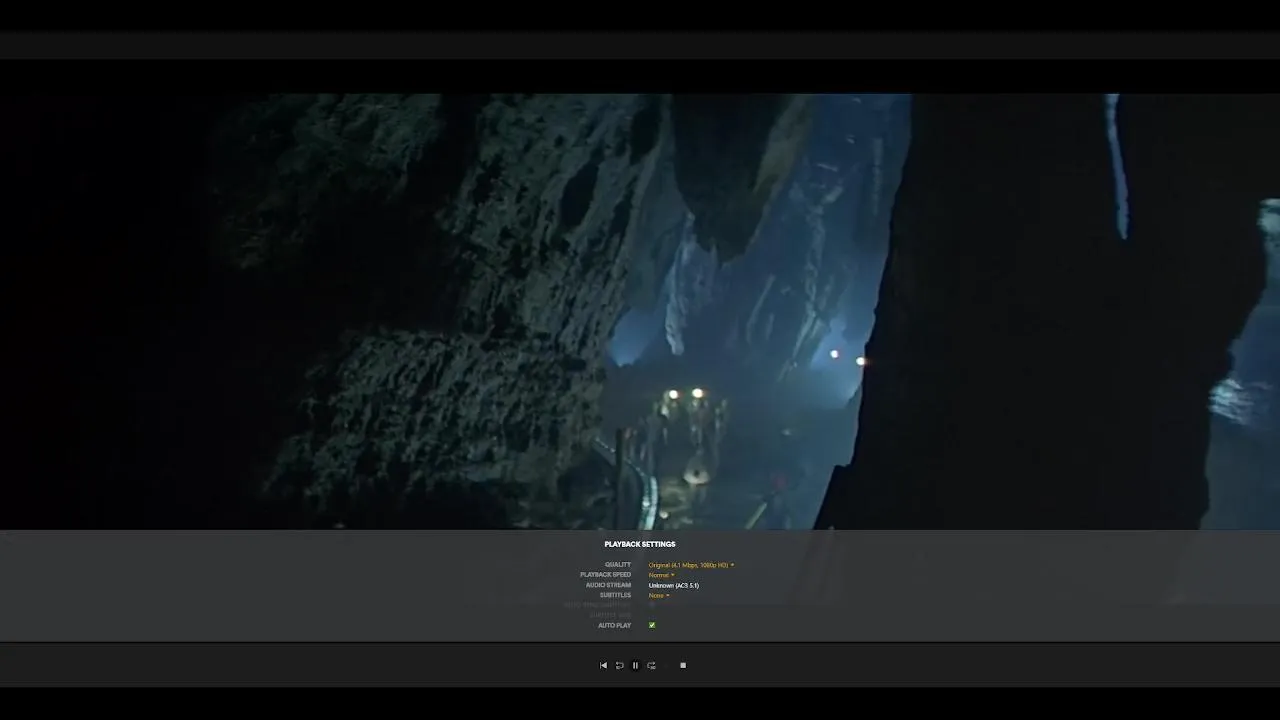Open the Playback Speed dropdown set to Normal
The height and width of the screenshot is (720, 1280).
pos(661,575)
